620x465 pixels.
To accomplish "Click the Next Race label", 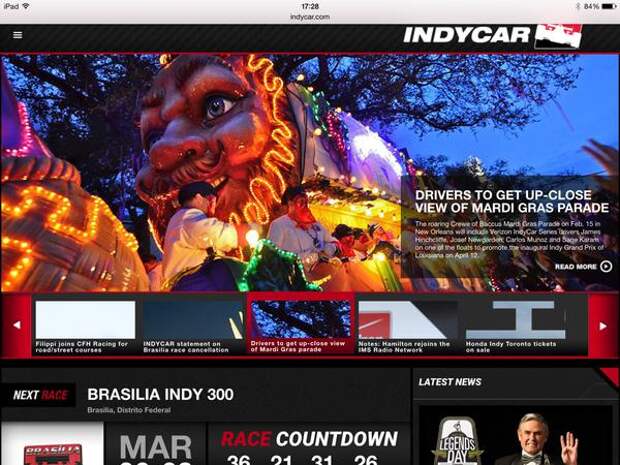I will [x=40, y=395].
